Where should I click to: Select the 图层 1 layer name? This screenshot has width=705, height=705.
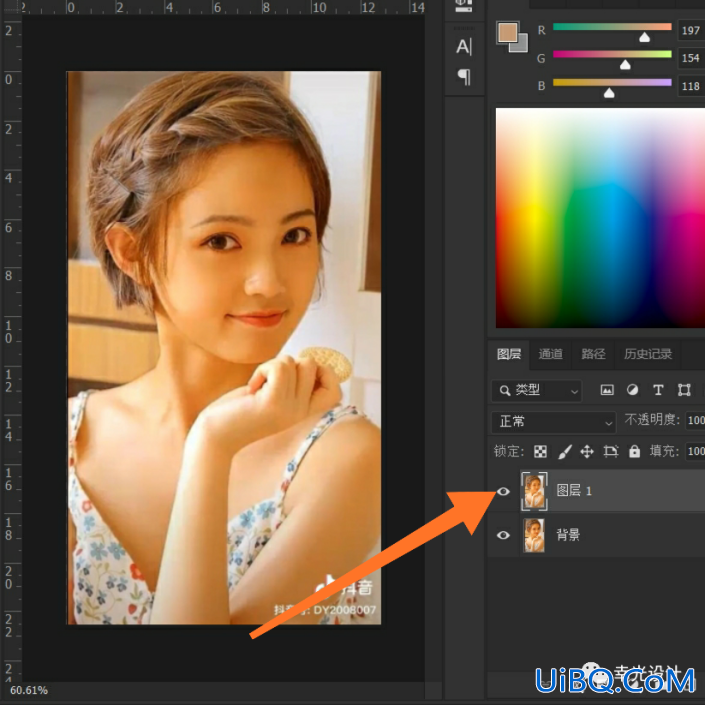click(x=574, y=491)
